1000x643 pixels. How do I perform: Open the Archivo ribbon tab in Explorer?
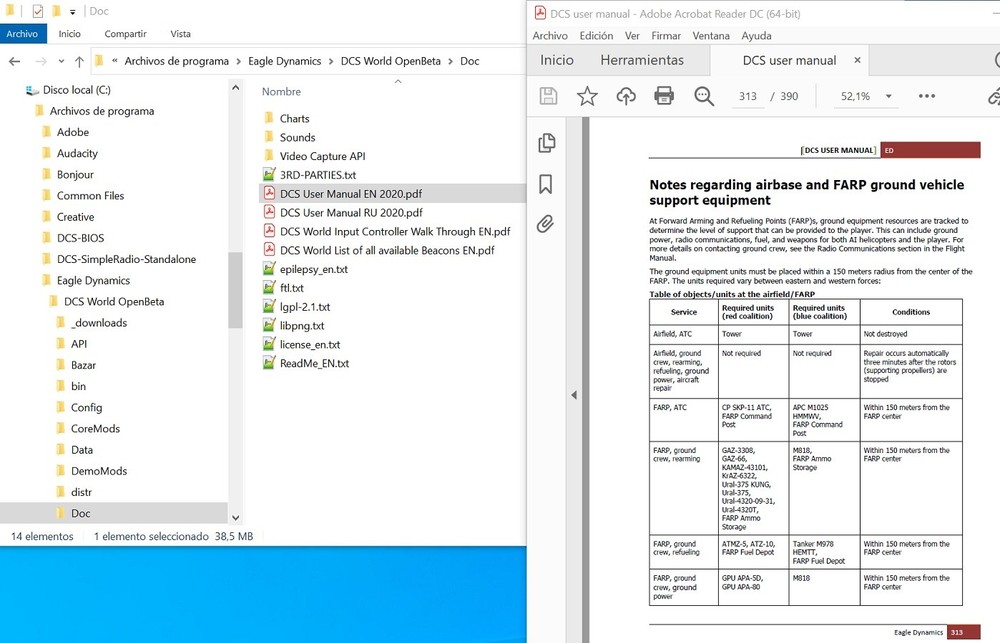23,34
